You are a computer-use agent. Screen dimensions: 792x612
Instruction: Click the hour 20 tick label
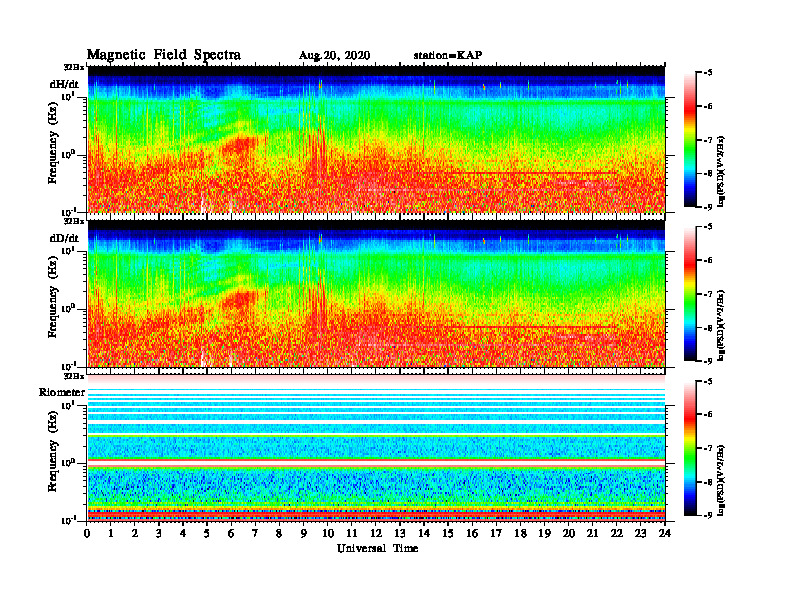click(568, 533)
